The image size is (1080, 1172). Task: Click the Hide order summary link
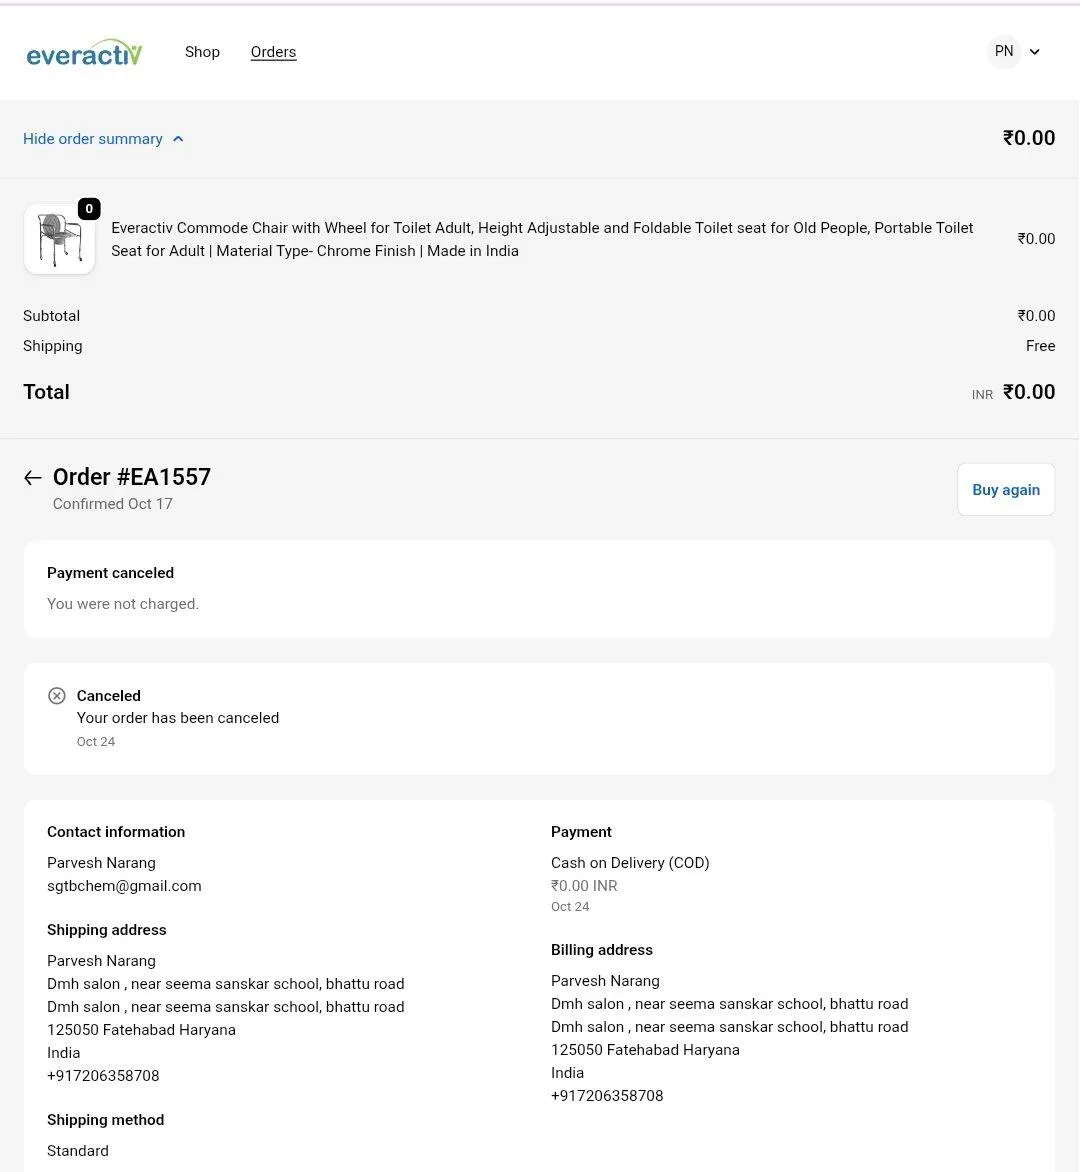click(x=93, y=139)
